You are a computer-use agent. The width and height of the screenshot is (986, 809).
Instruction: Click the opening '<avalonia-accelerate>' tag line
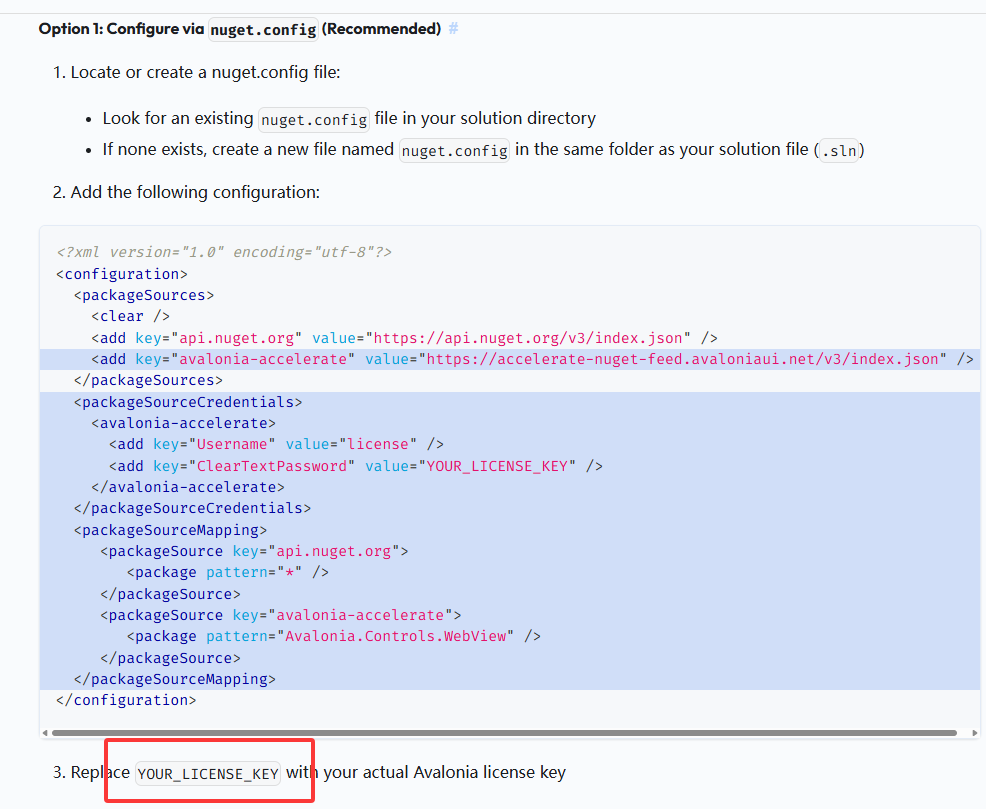coord(184,423)
